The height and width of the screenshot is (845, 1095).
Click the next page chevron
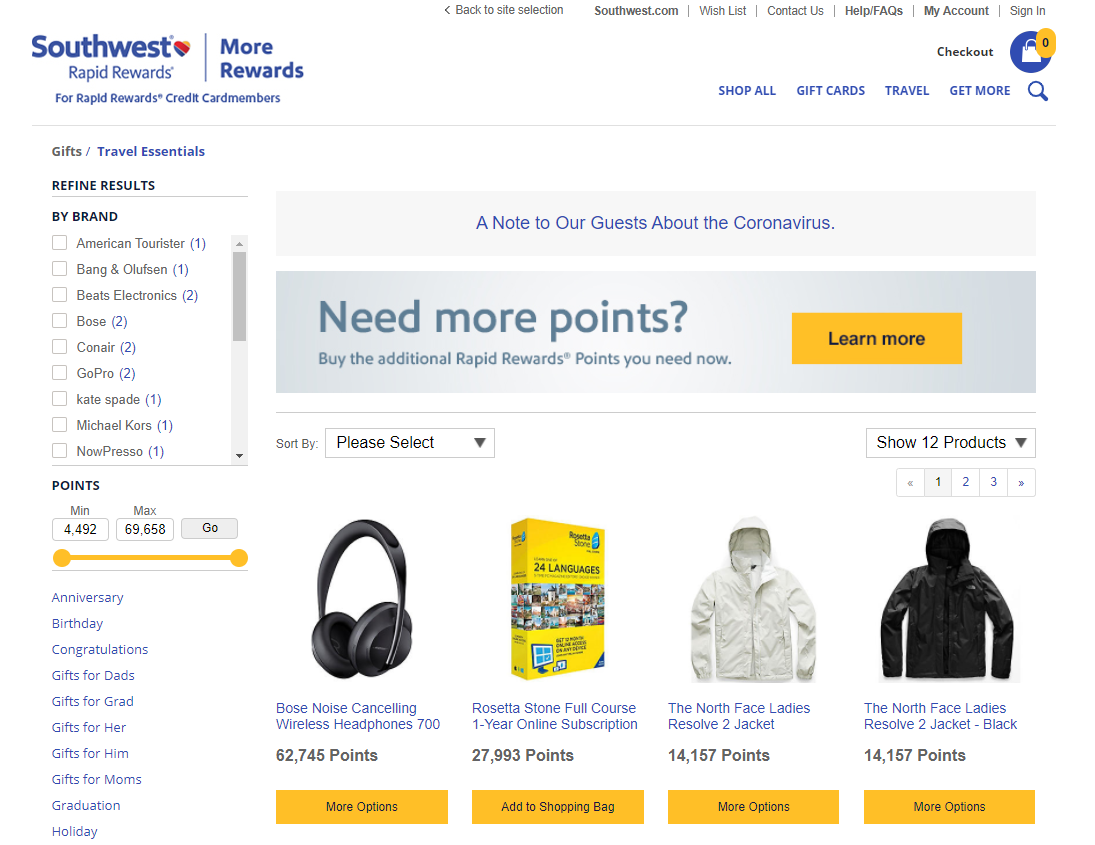coord(1021,482)
